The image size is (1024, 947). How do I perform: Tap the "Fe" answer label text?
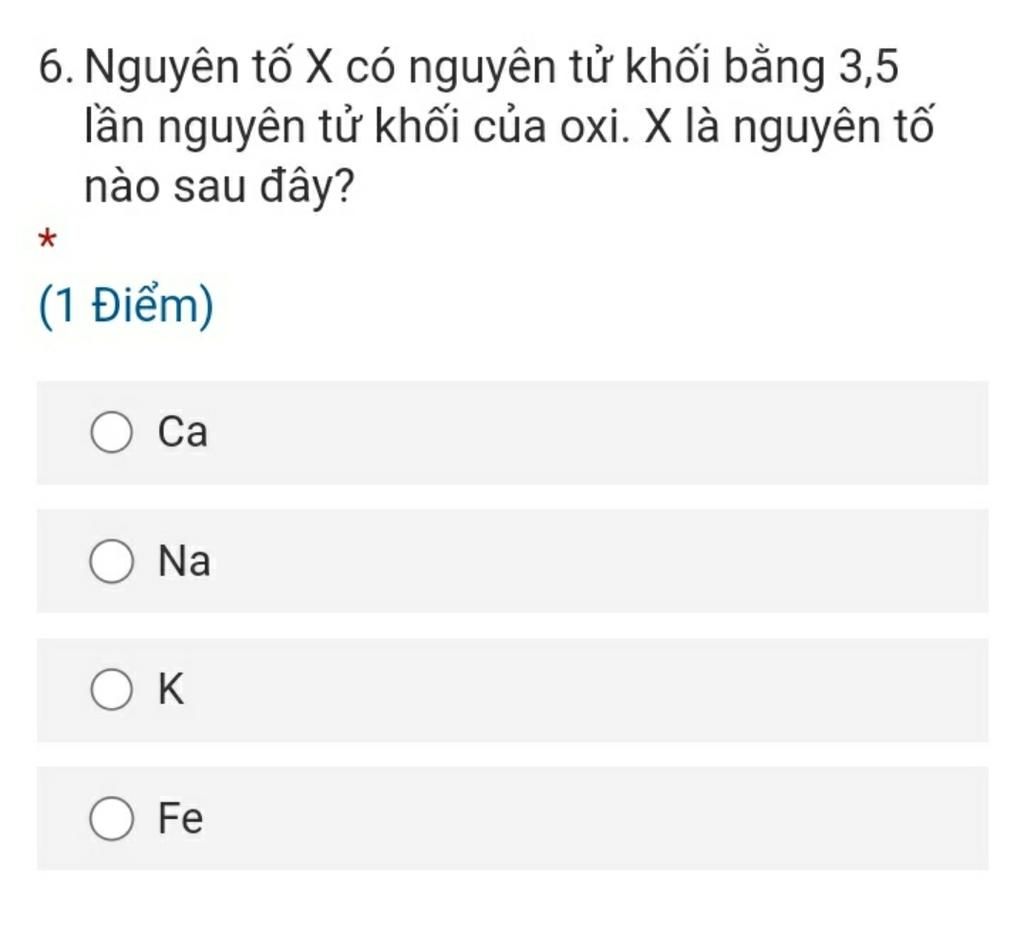coord(181,818)
